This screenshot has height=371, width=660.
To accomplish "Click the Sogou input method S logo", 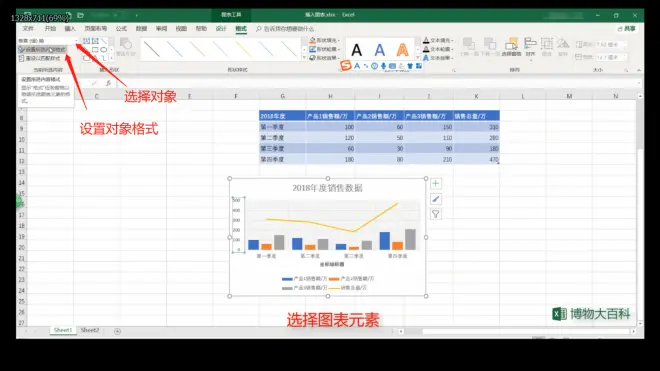I will [x=346, y=66].
